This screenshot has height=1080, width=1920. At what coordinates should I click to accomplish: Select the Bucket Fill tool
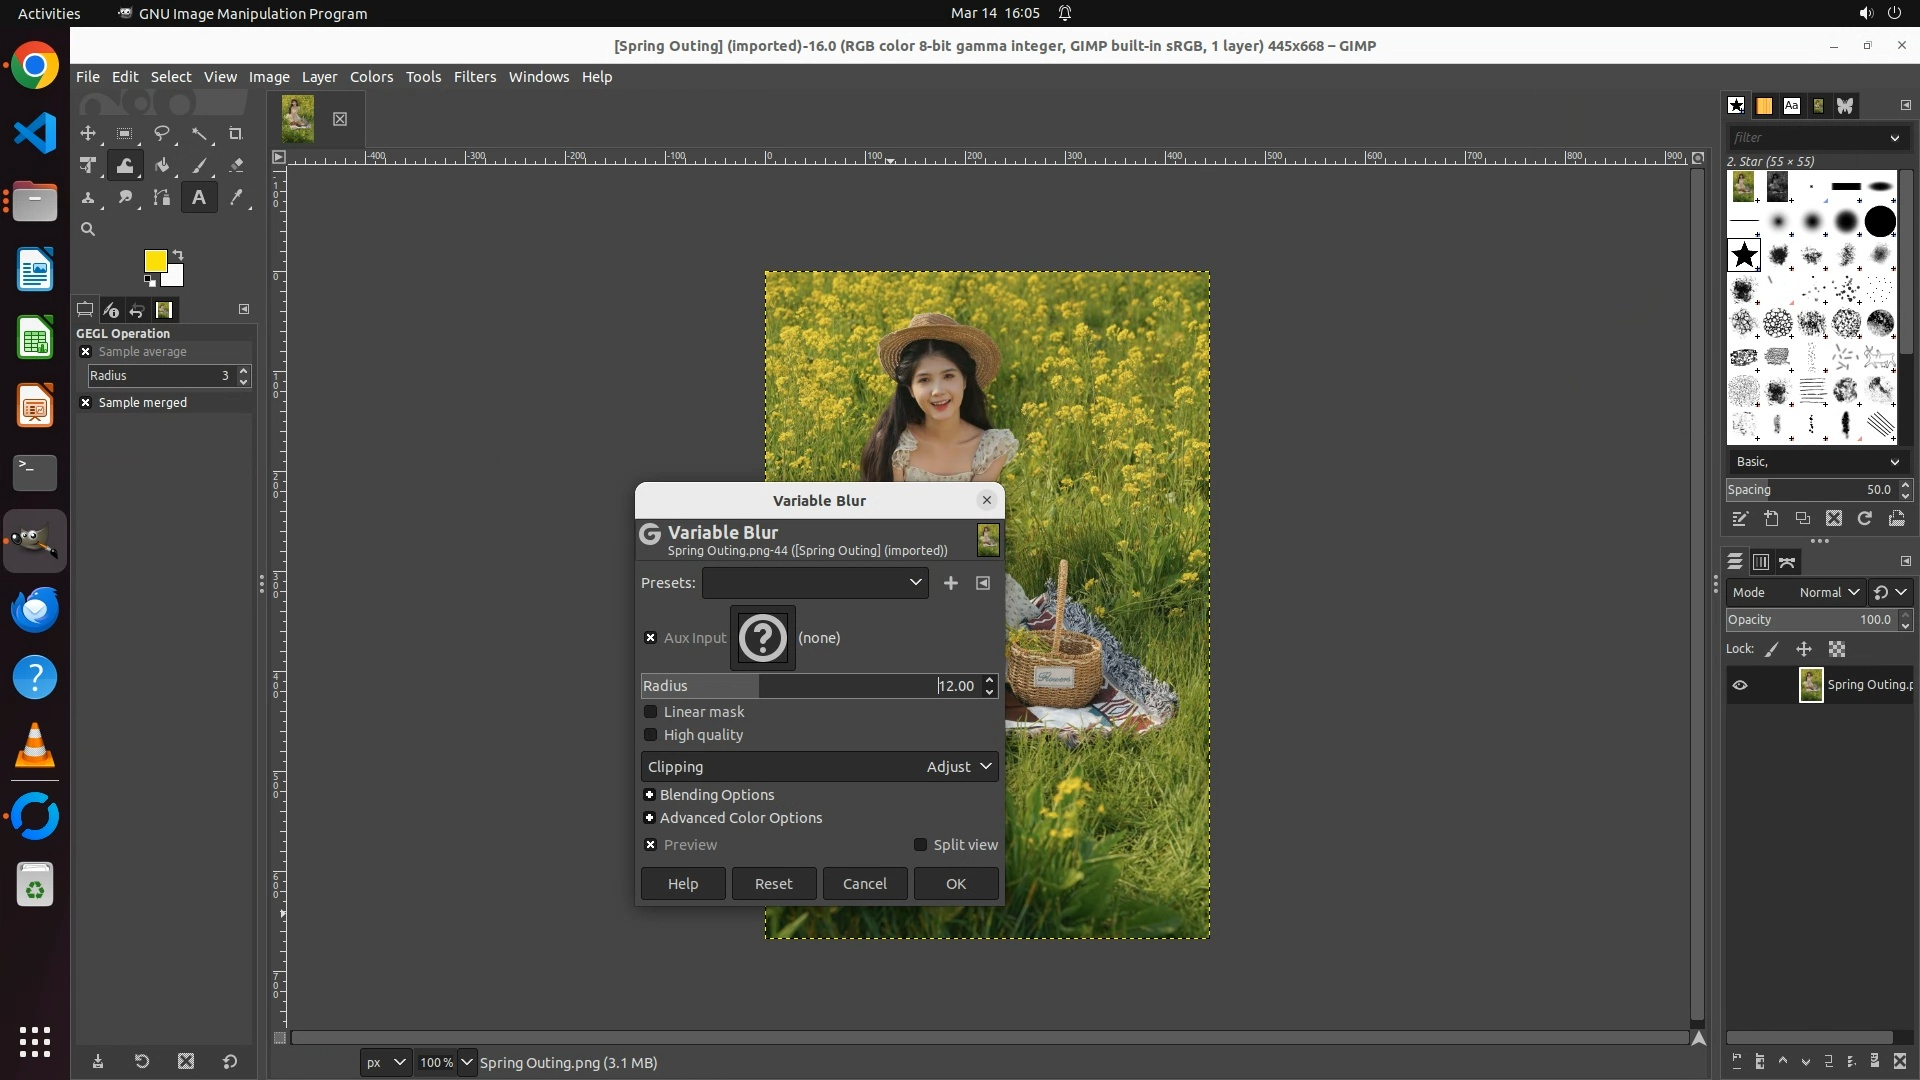[161, 165]
